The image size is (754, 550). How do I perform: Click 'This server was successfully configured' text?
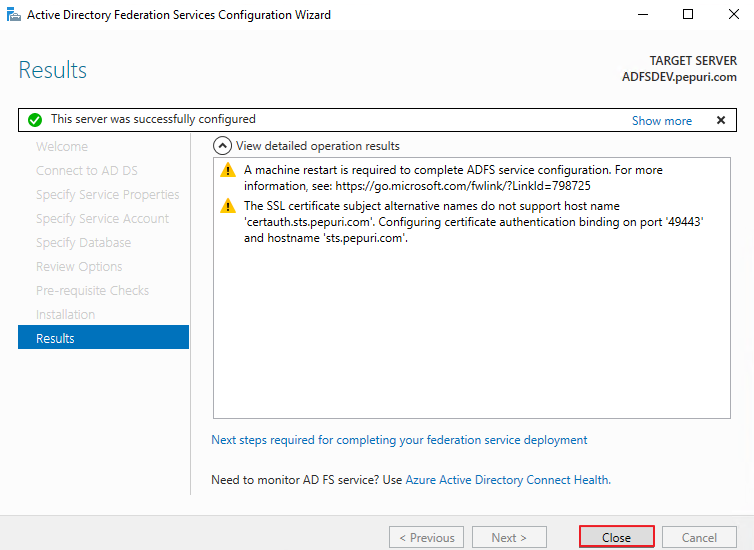[153, 119]
